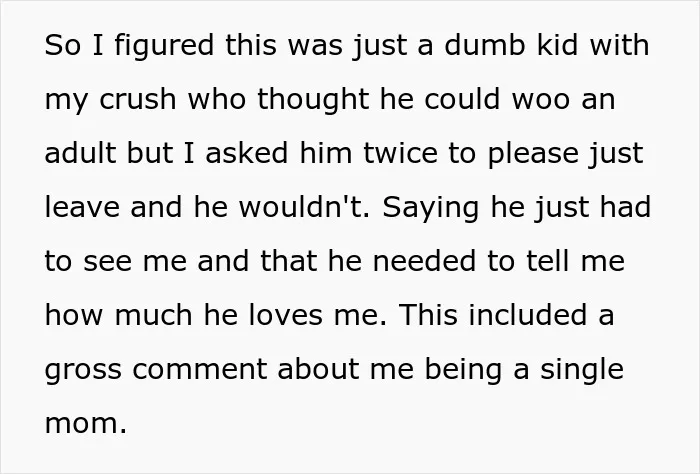Click on the word "wouldn't"
700x474 pixels.
click(x=304, y=207)
